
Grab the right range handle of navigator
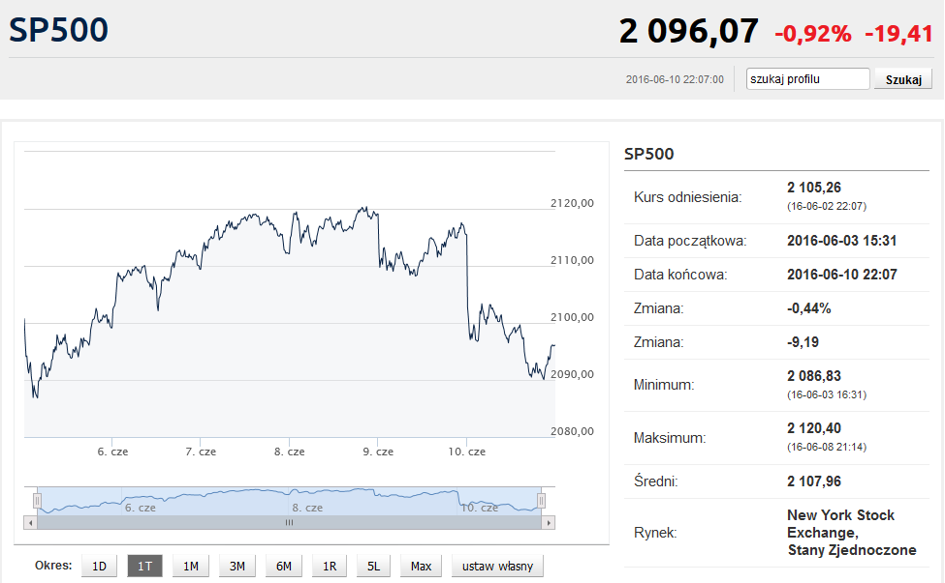(x=541, y=500)
